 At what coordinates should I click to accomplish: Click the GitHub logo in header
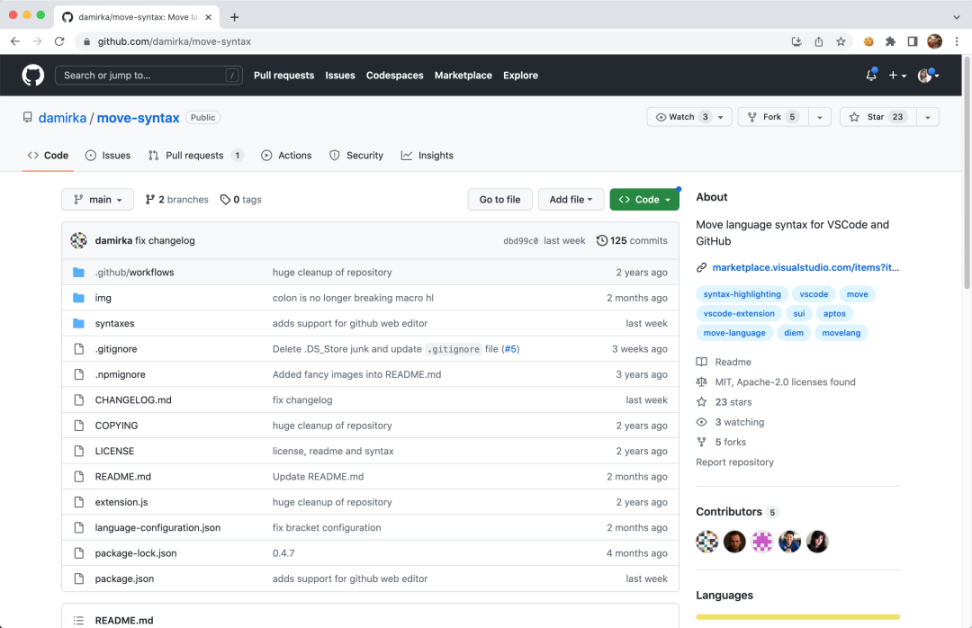(x=33, y=75)
